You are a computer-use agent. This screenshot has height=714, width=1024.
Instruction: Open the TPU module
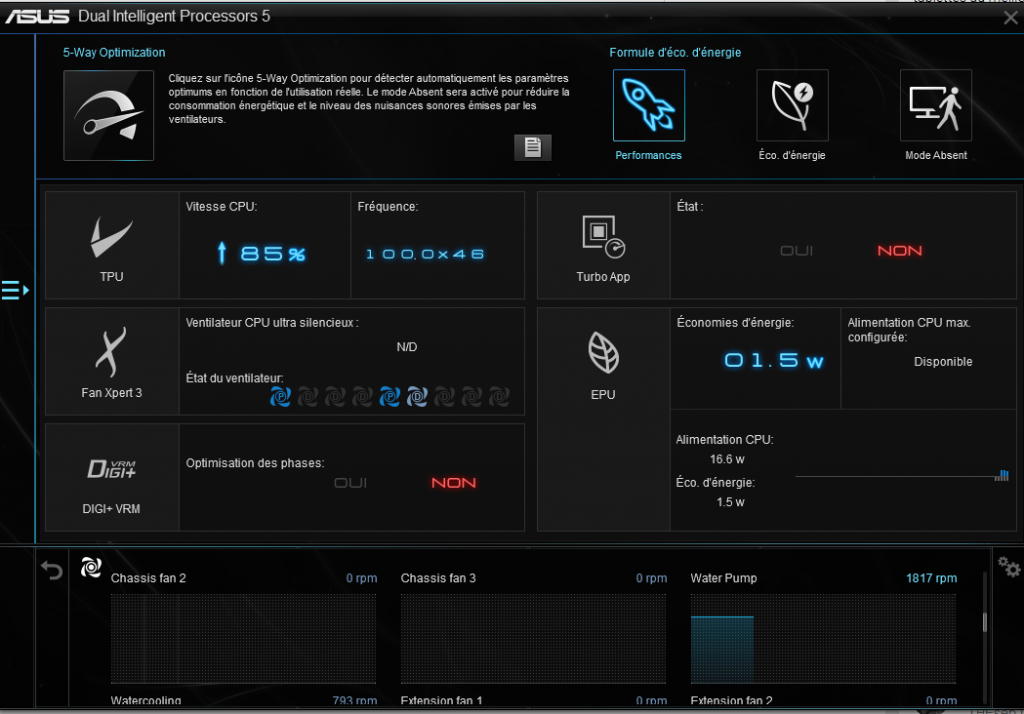coord(112,246)
